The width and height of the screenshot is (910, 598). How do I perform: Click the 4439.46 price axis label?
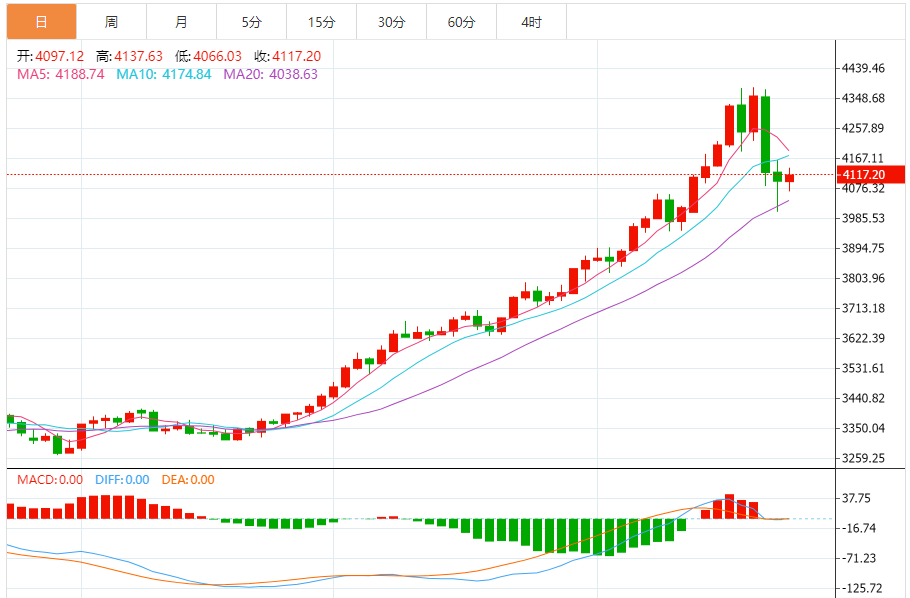point(864,69)
